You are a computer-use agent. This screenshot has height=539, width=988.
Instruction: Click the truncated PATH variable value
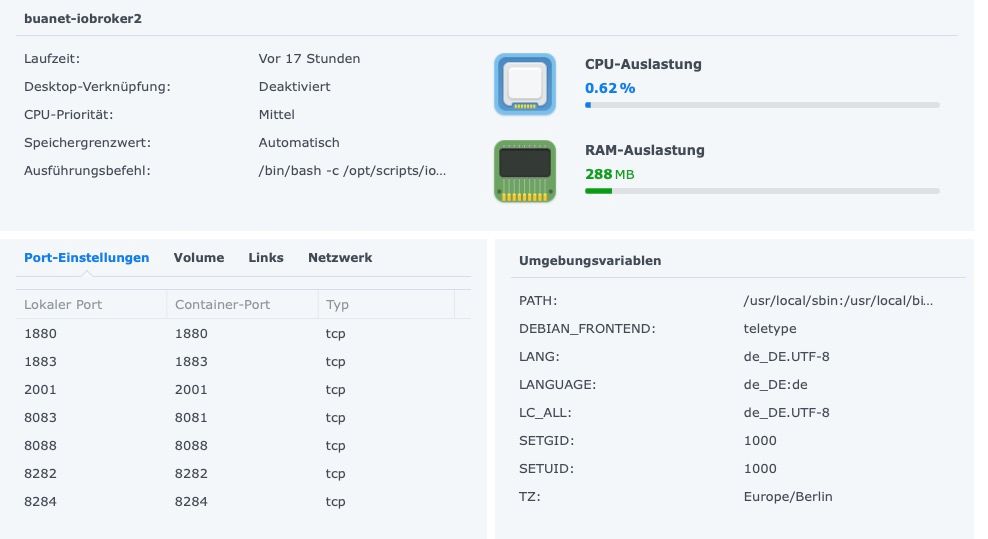[838, 301]
